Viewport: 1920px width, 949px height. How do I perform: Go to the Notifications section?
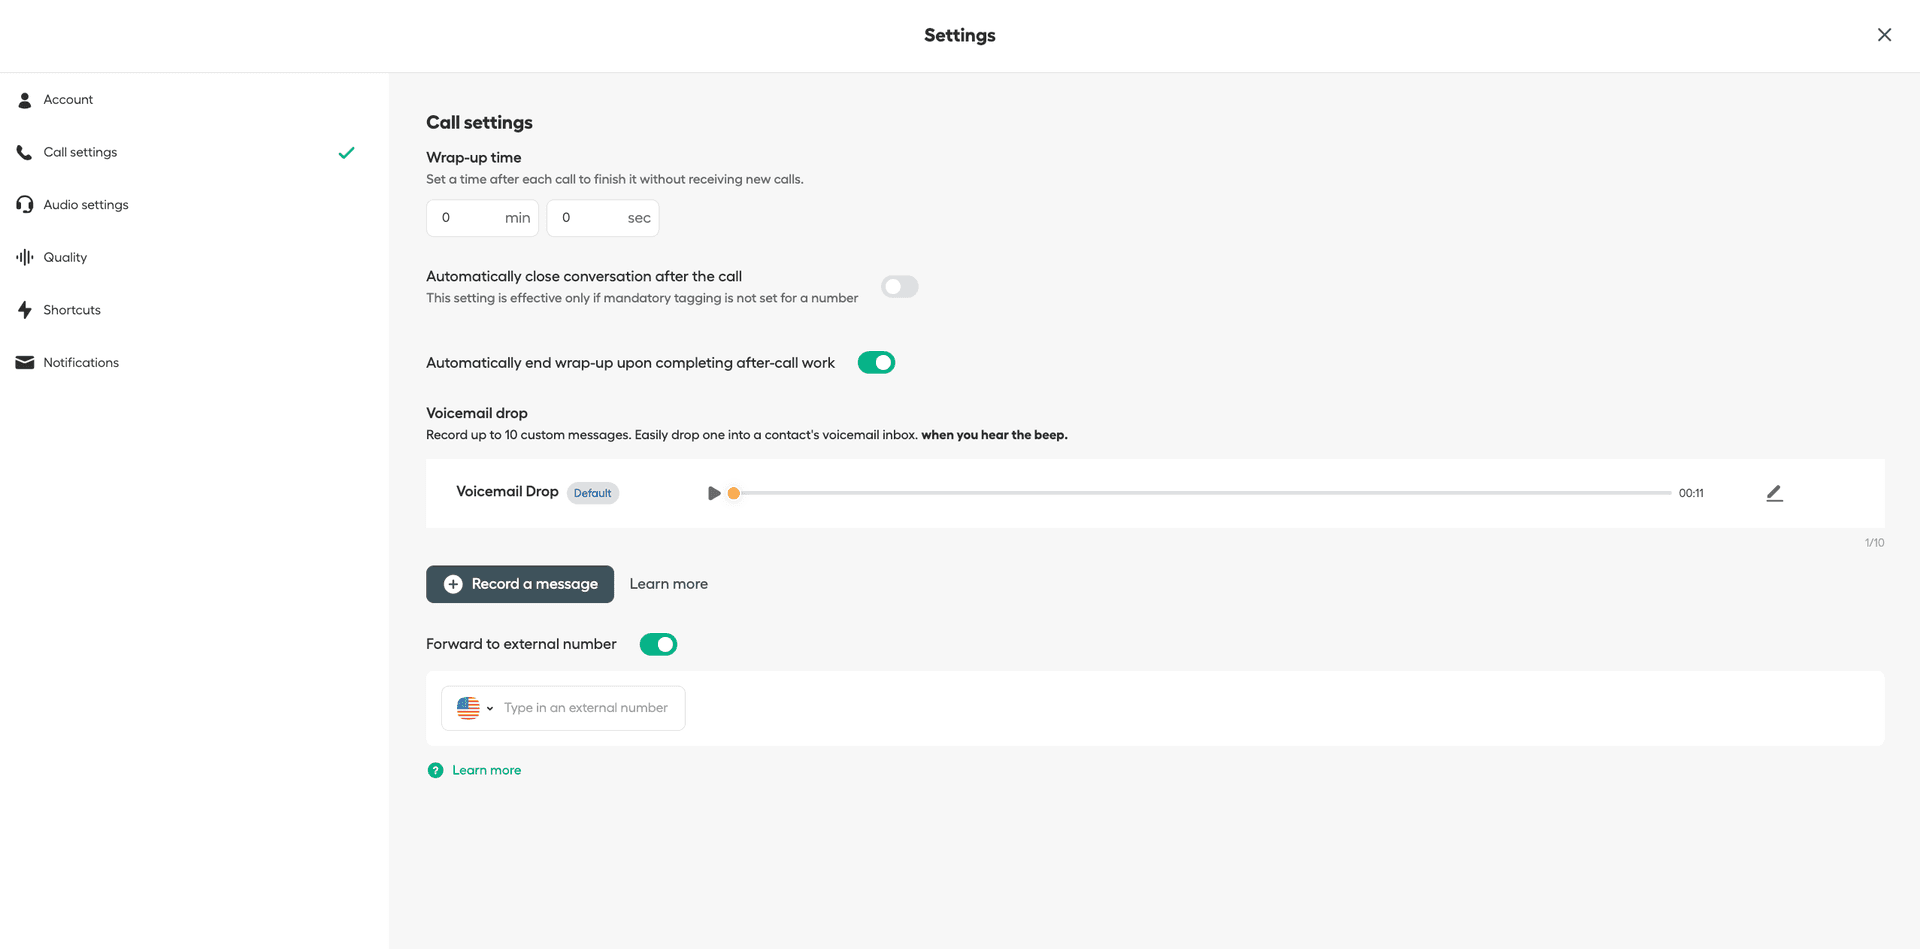(81, 363)
